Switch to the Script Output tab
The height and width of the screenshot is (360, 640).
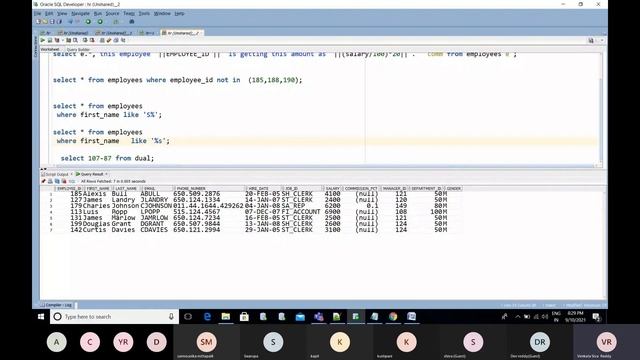pyautogui.click(x=56, y=174)
